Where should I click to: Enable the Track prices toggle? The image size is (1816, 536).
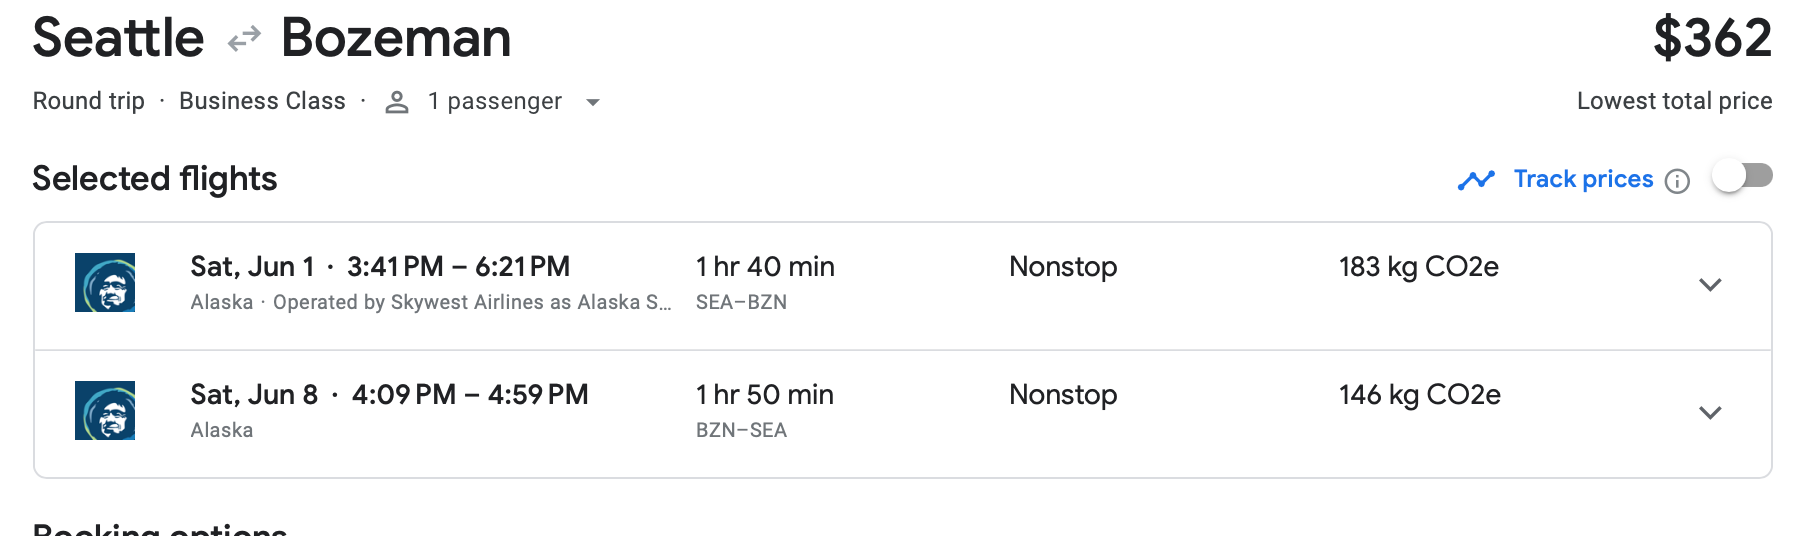click(x=1742, y=177)
